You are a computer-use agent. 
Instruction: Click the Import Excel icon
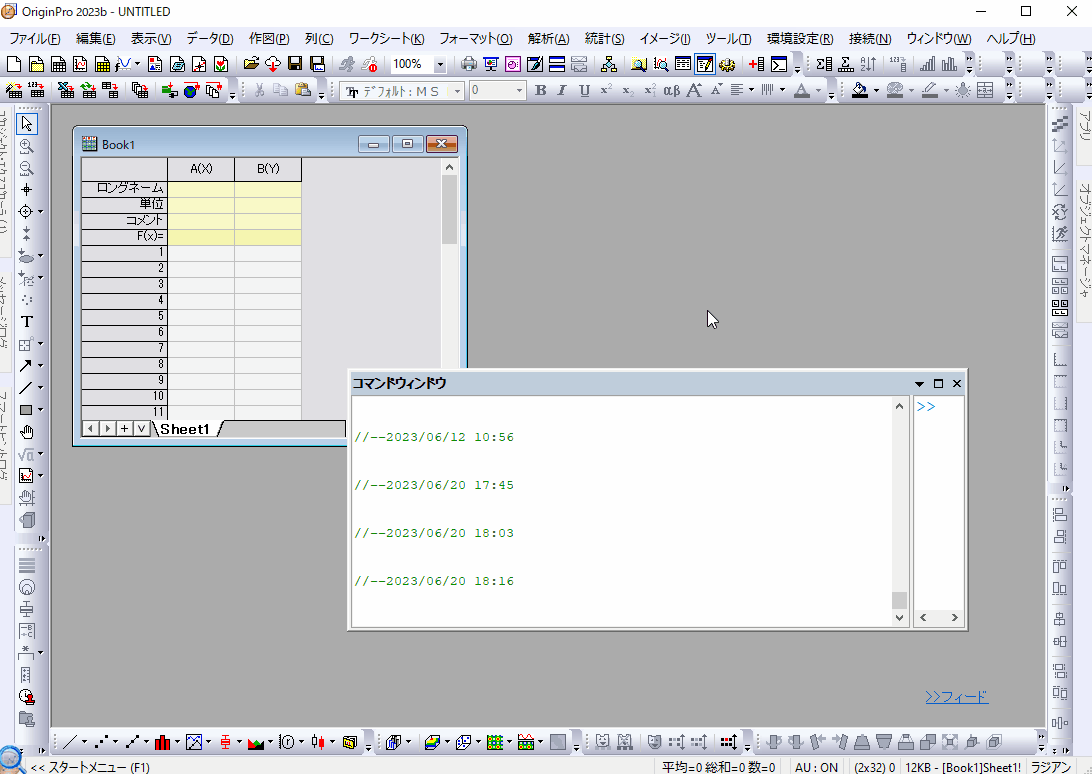tap(66, 91)
